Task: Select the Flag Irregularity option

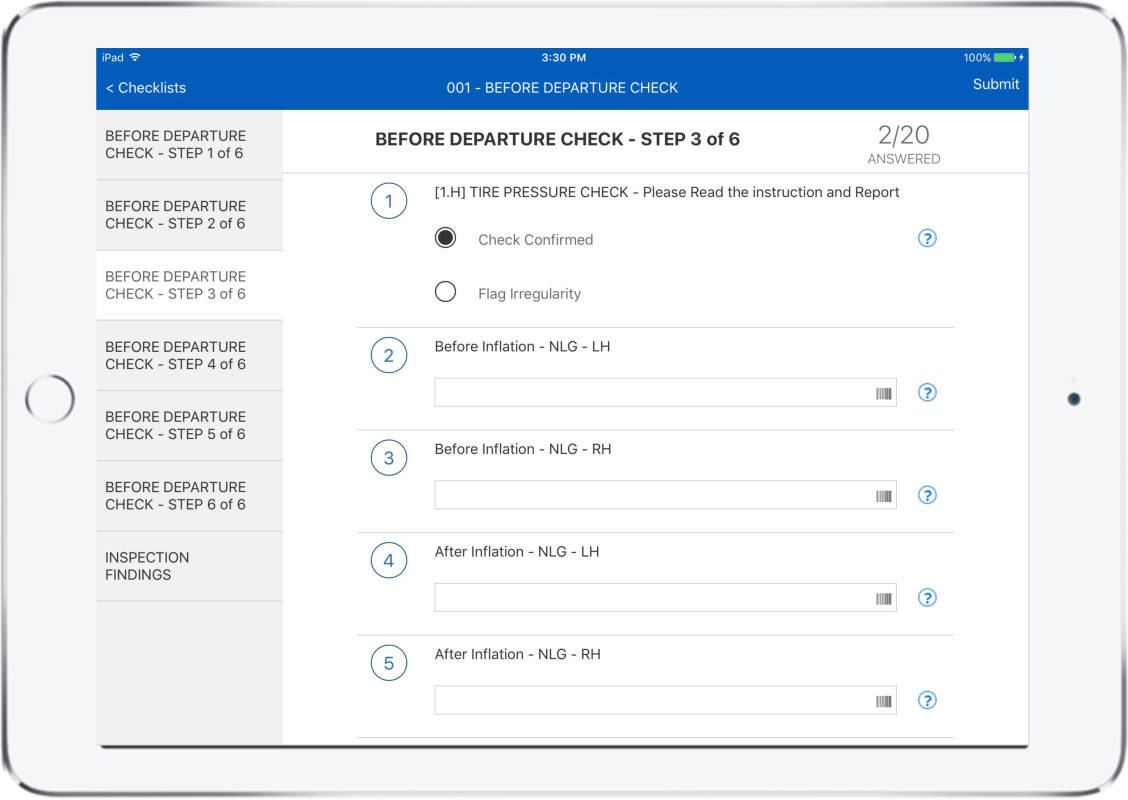Action: pyautogui.click(x=444, y=292)
